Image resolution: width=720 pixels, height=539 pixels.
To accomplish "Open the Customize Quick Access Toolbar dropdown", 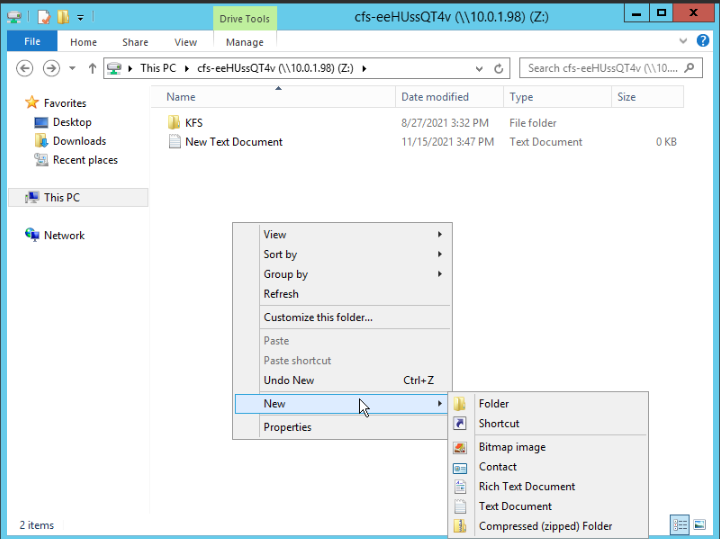I will pyautogui.click(x=80, y=18).
